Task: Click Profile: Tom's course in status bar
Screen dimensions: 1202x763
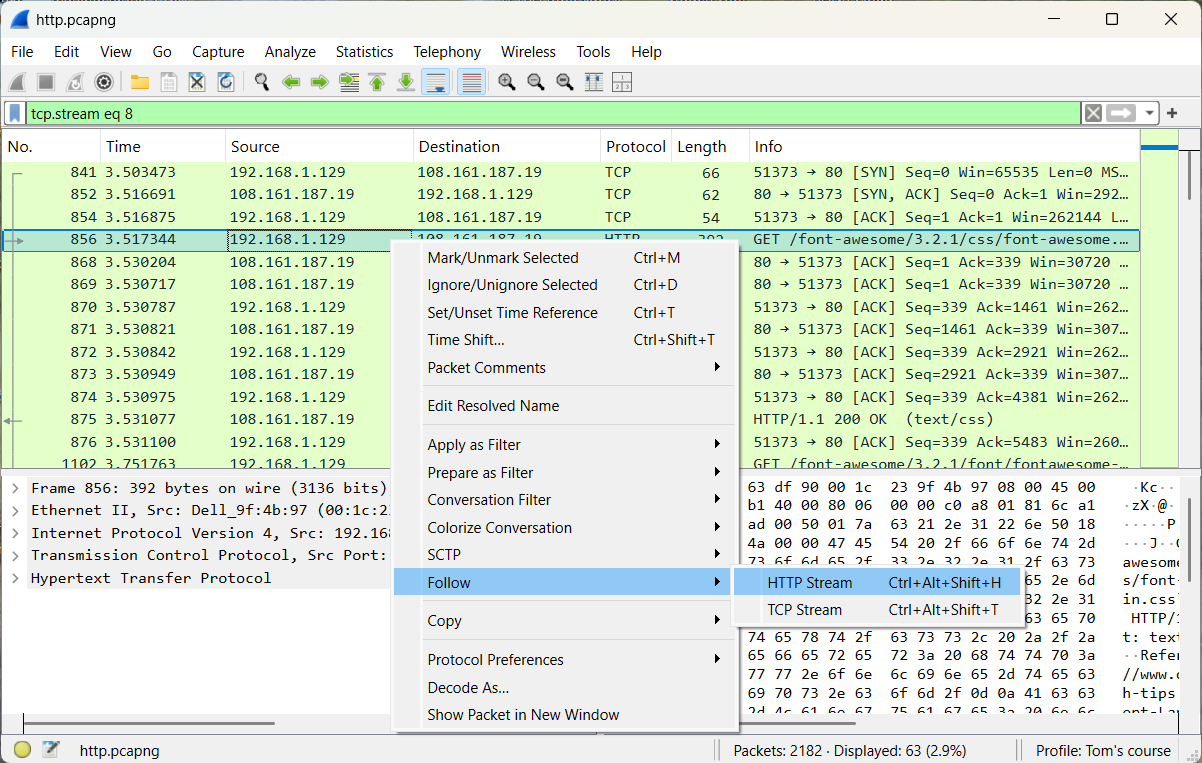Action: pyautogui.click(x=1103, y=750)
